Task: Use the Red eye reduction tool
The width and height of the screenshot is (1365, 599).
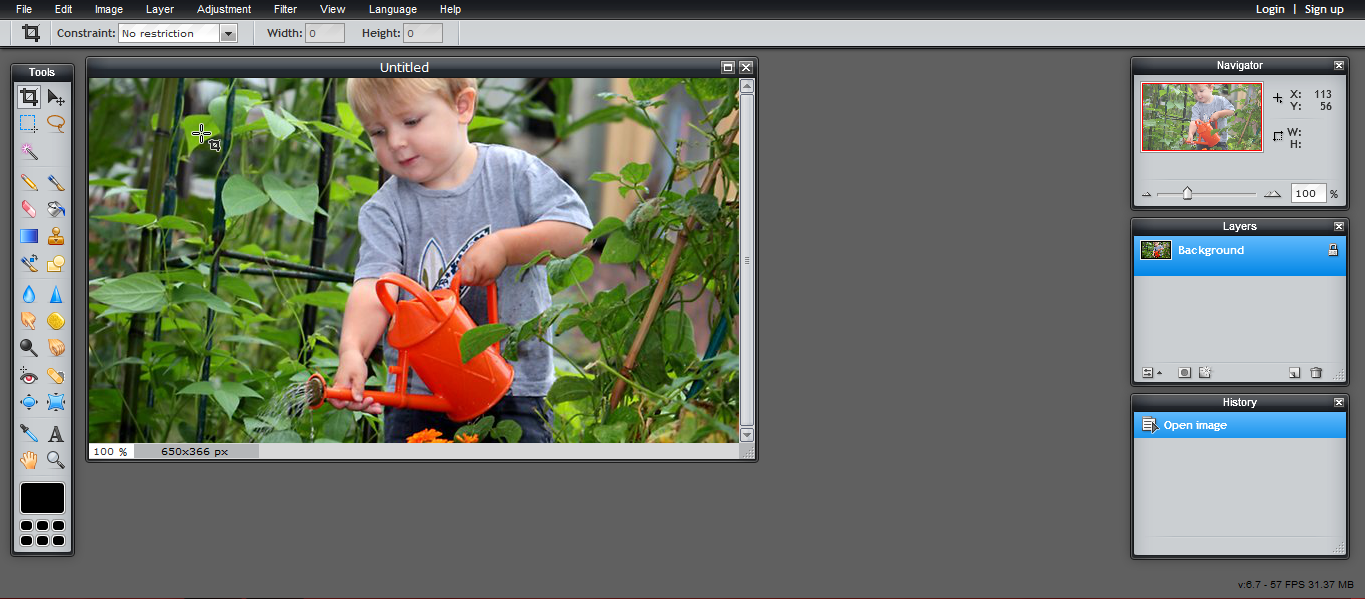Action: (28, 375)
